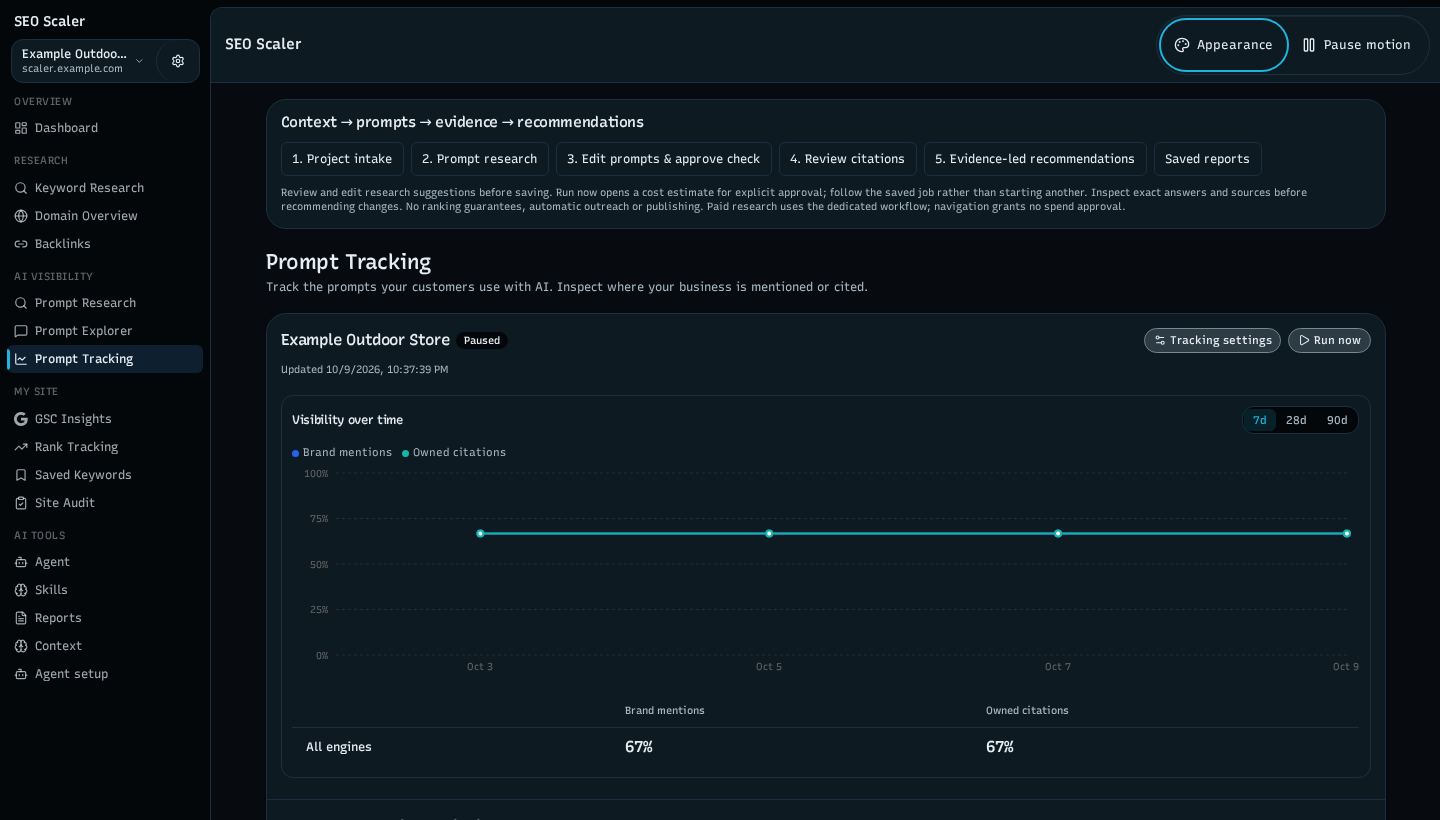Open the Appearance menu

click(x=1224, y=45)
